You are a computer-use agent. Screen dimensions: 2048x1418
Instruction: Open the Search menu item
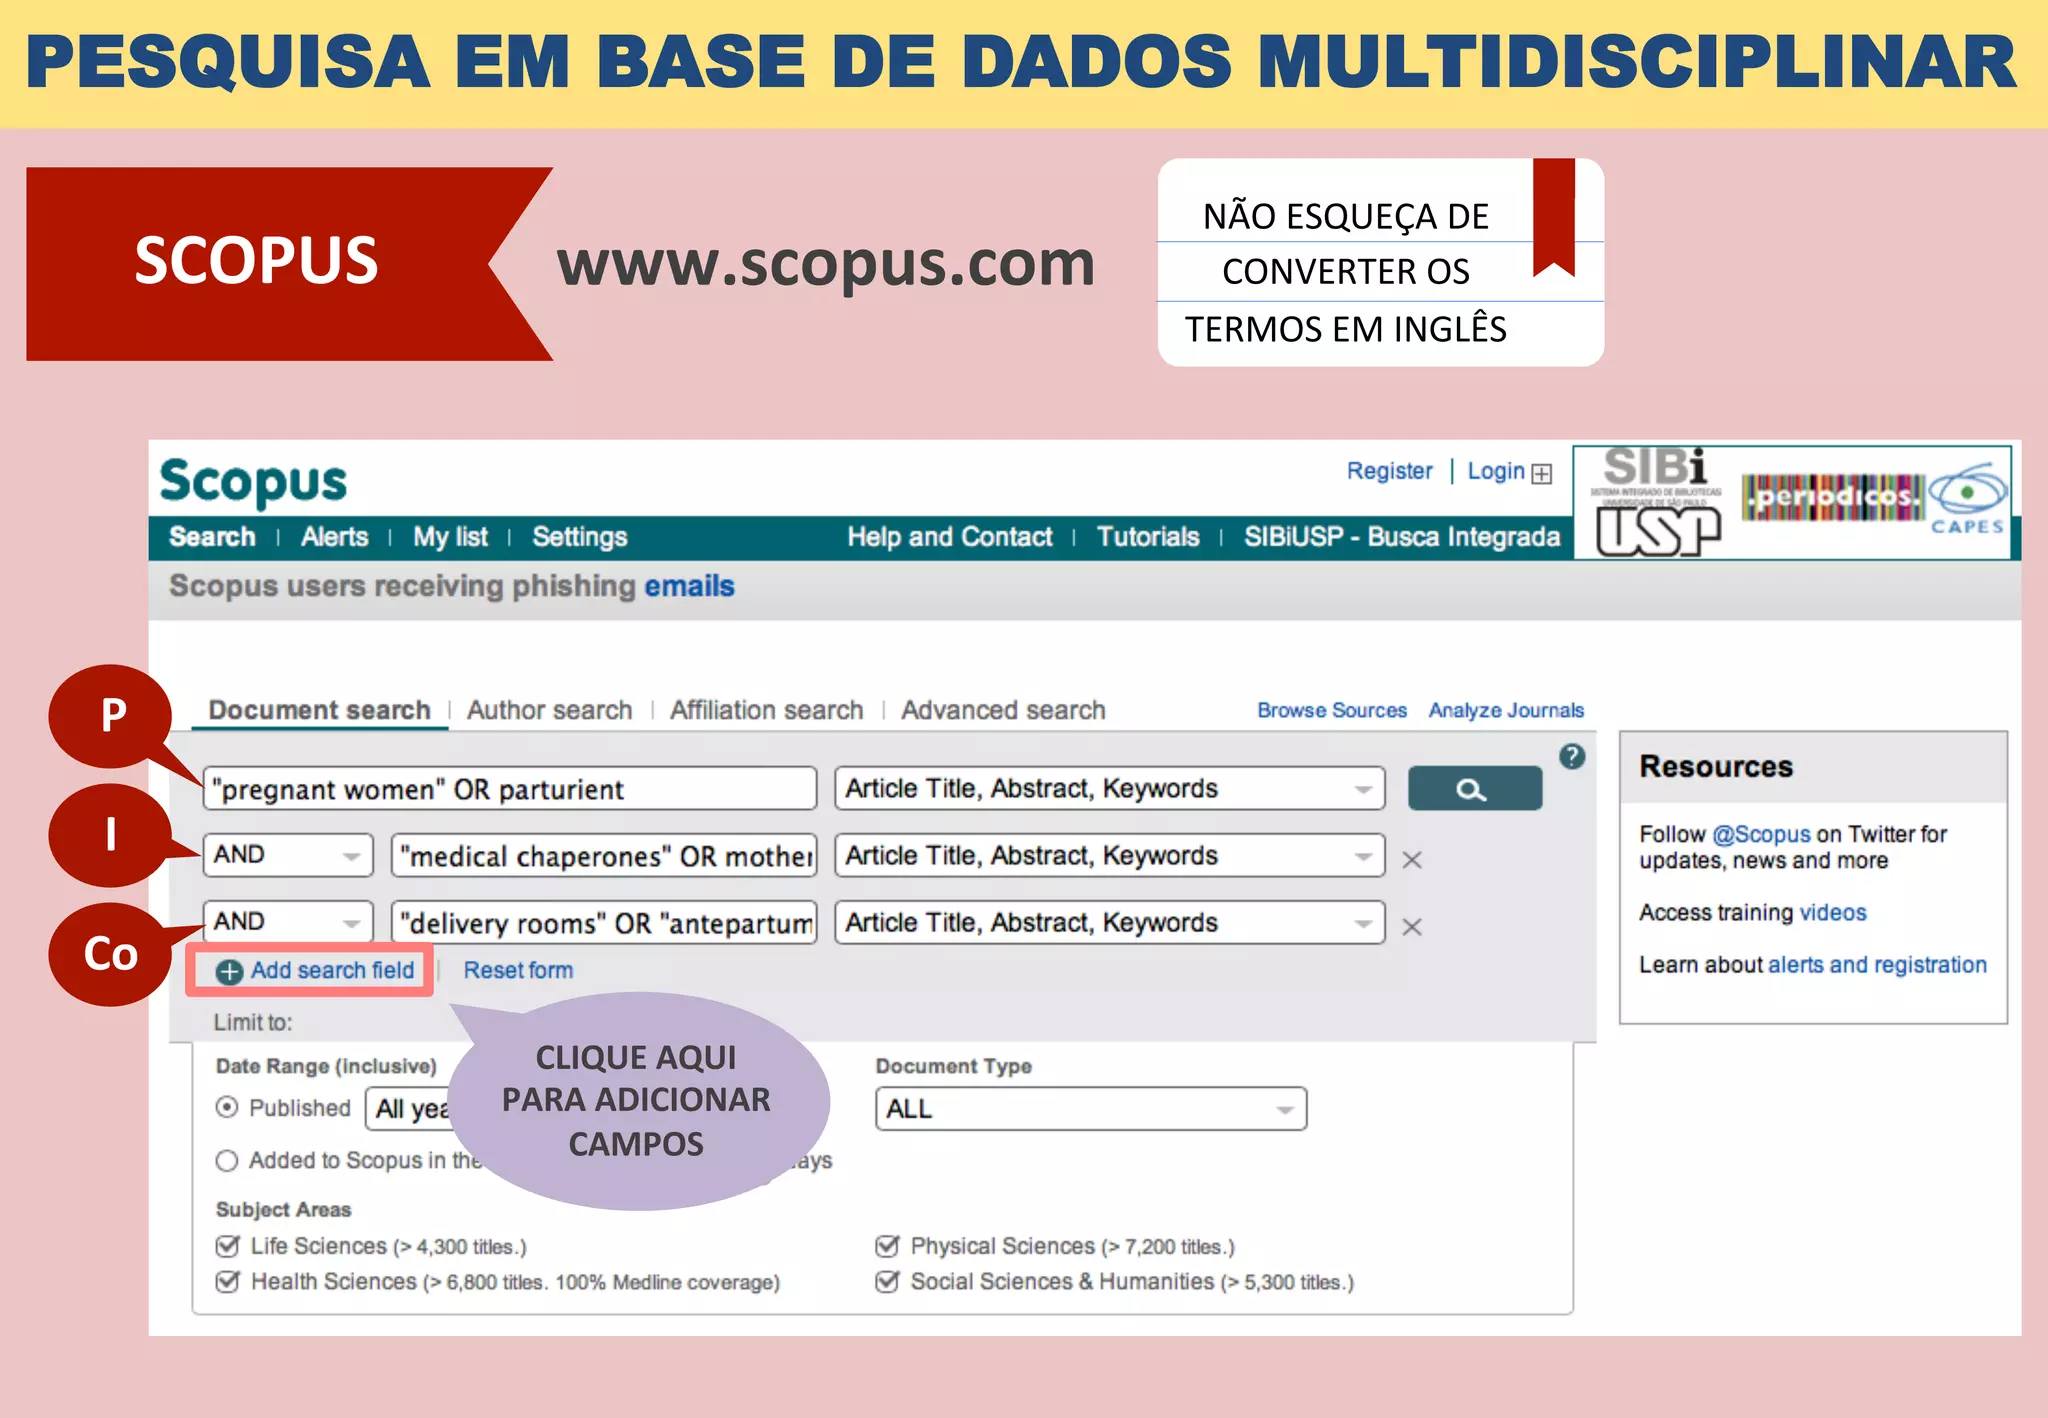[x=212, y=537]
